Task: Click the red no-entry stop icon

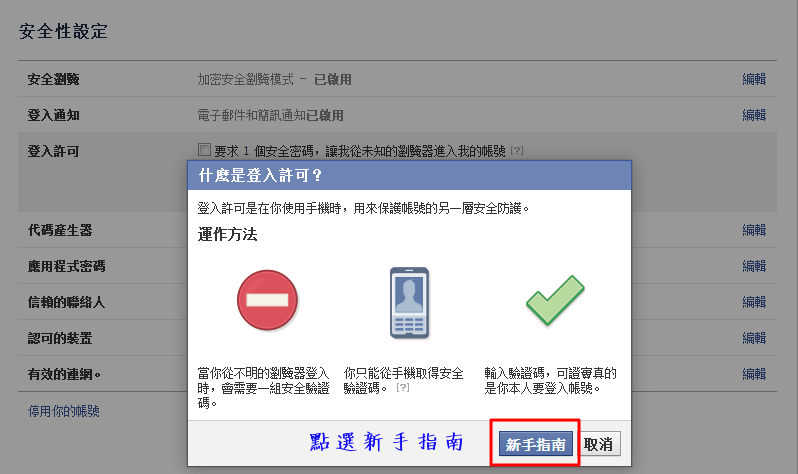Action: [268, 300]
